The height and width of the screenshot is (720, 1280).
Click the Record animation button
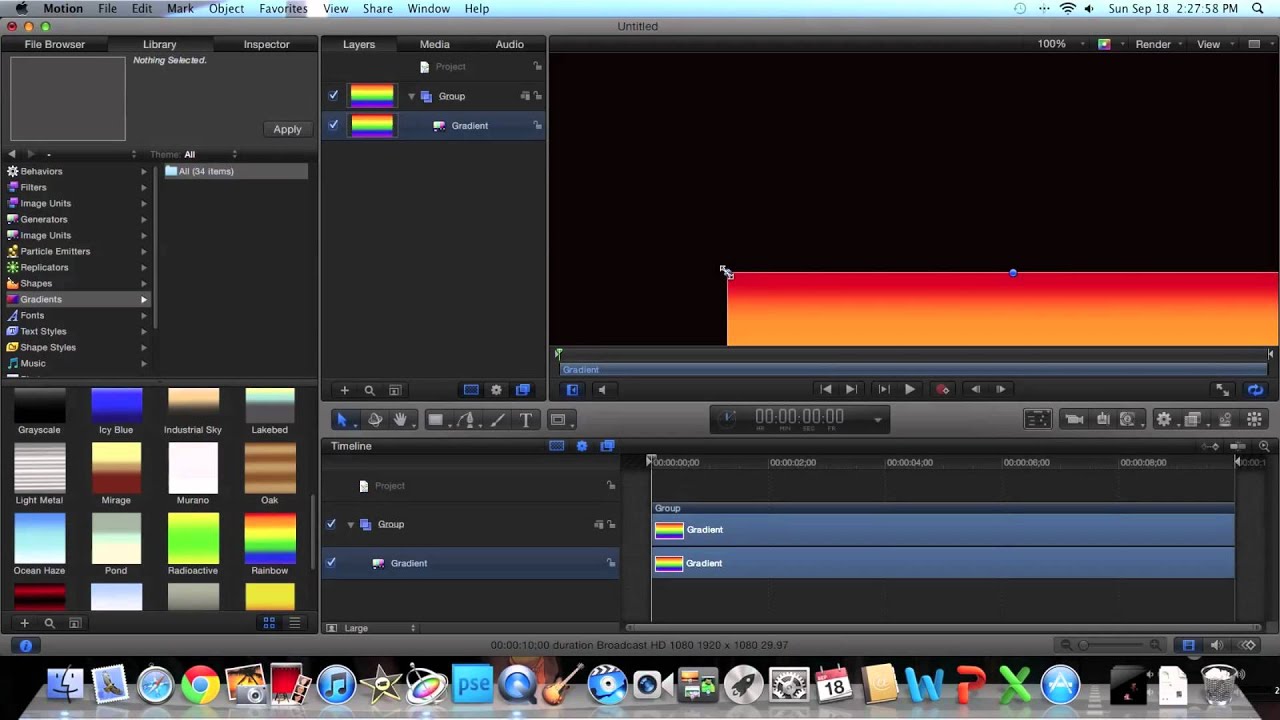[942, 389]
